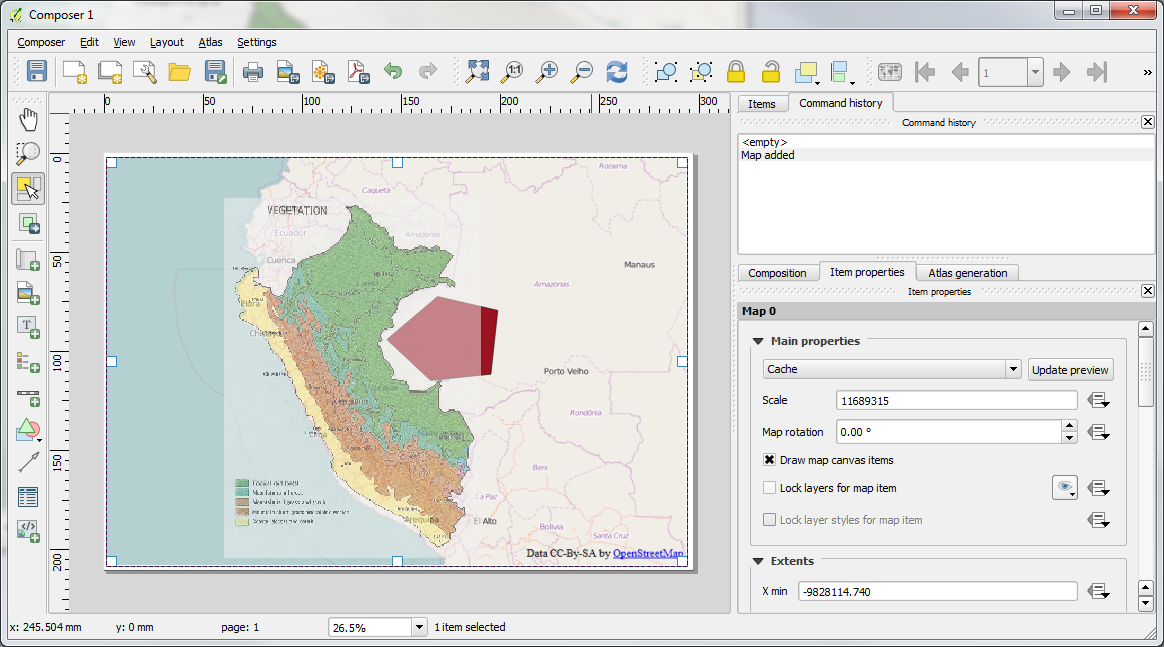This screenshot has width=1164, height=647.
Task: Select the Add arrow tool
Action: point(28,462)
